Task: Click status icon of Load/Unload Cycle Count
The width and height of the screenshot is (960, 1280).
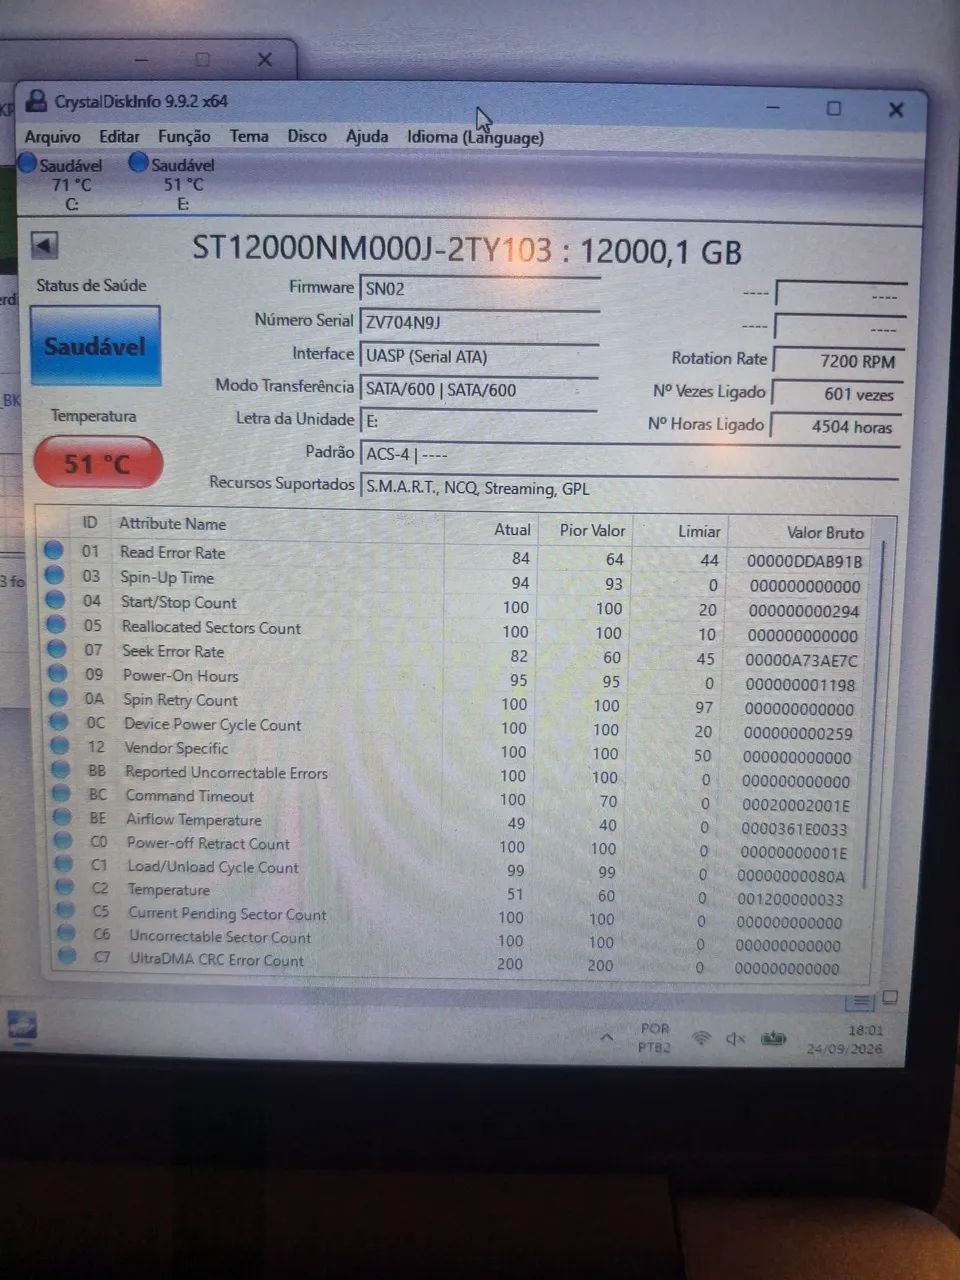Action: [64, 864]
